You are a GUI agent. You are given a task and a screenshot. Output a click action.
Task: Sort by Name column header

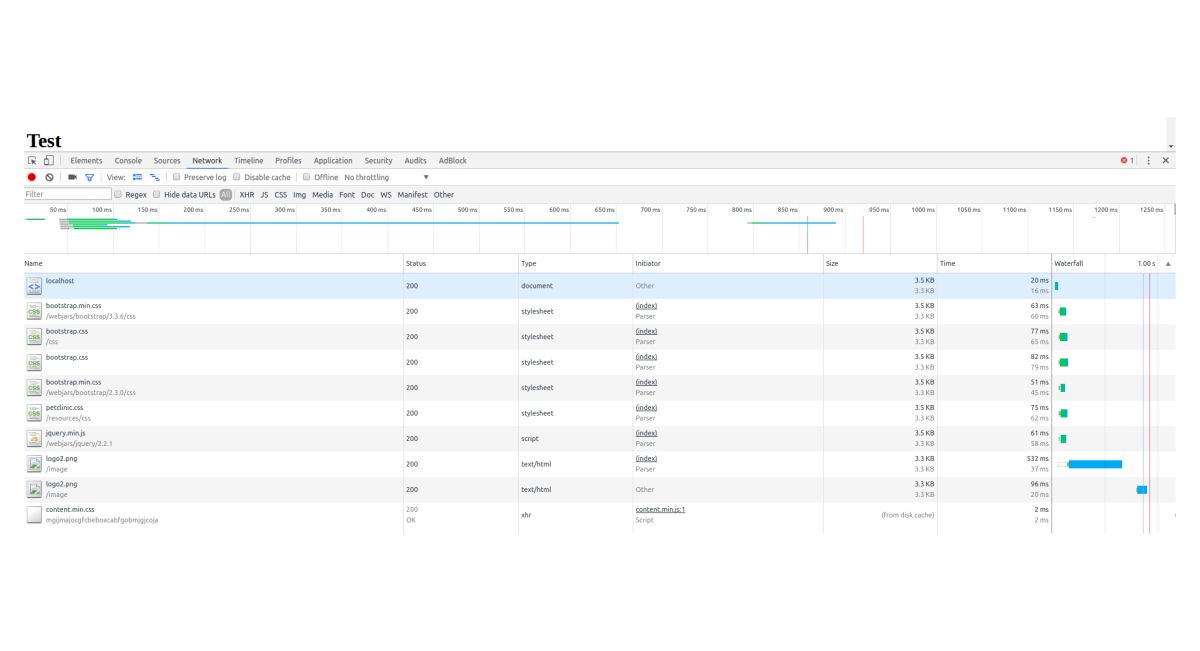pos(213,263)
